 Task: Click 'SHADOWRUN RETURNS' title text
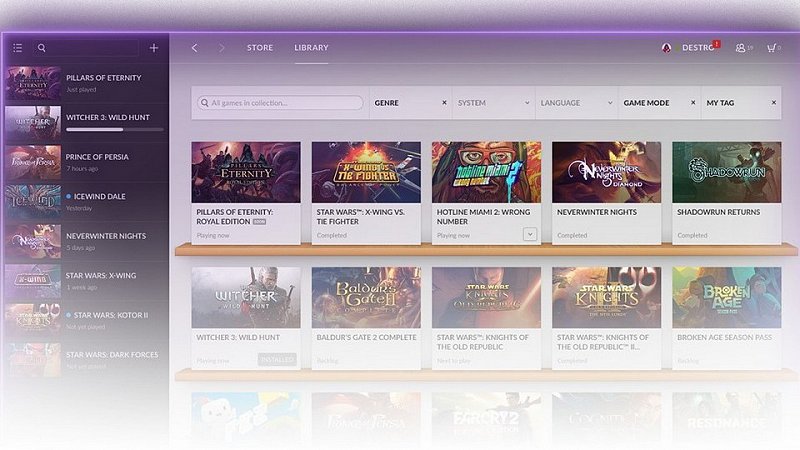(x=718, y=212)
